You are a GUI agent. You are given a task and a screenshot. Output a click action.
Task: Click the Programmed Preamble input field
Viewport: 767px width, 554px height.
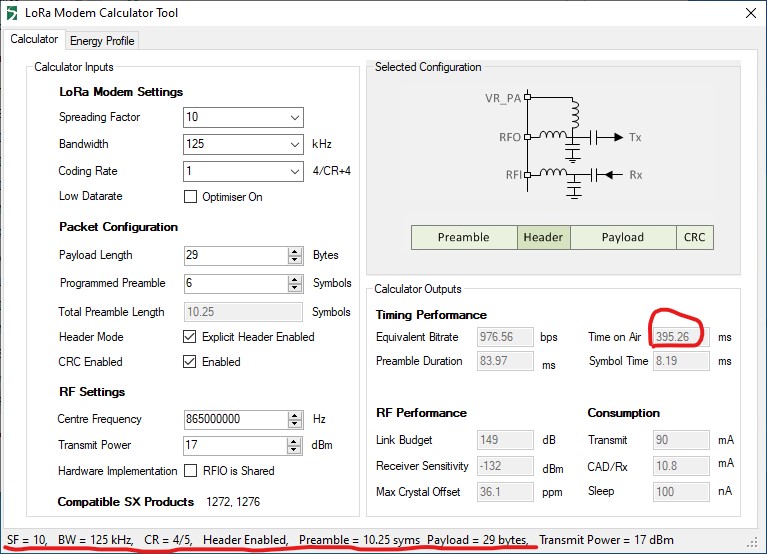coord(236,283)
